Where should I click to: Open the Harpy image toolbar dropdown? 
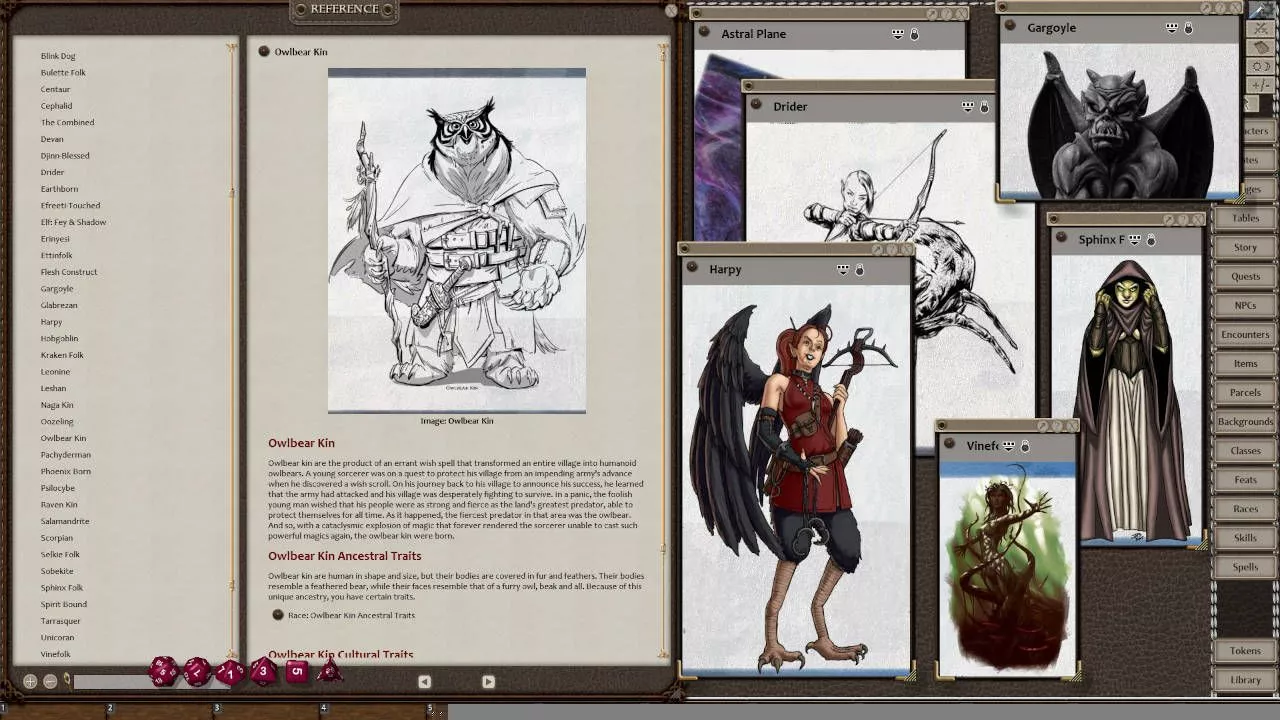click(843, 269)
